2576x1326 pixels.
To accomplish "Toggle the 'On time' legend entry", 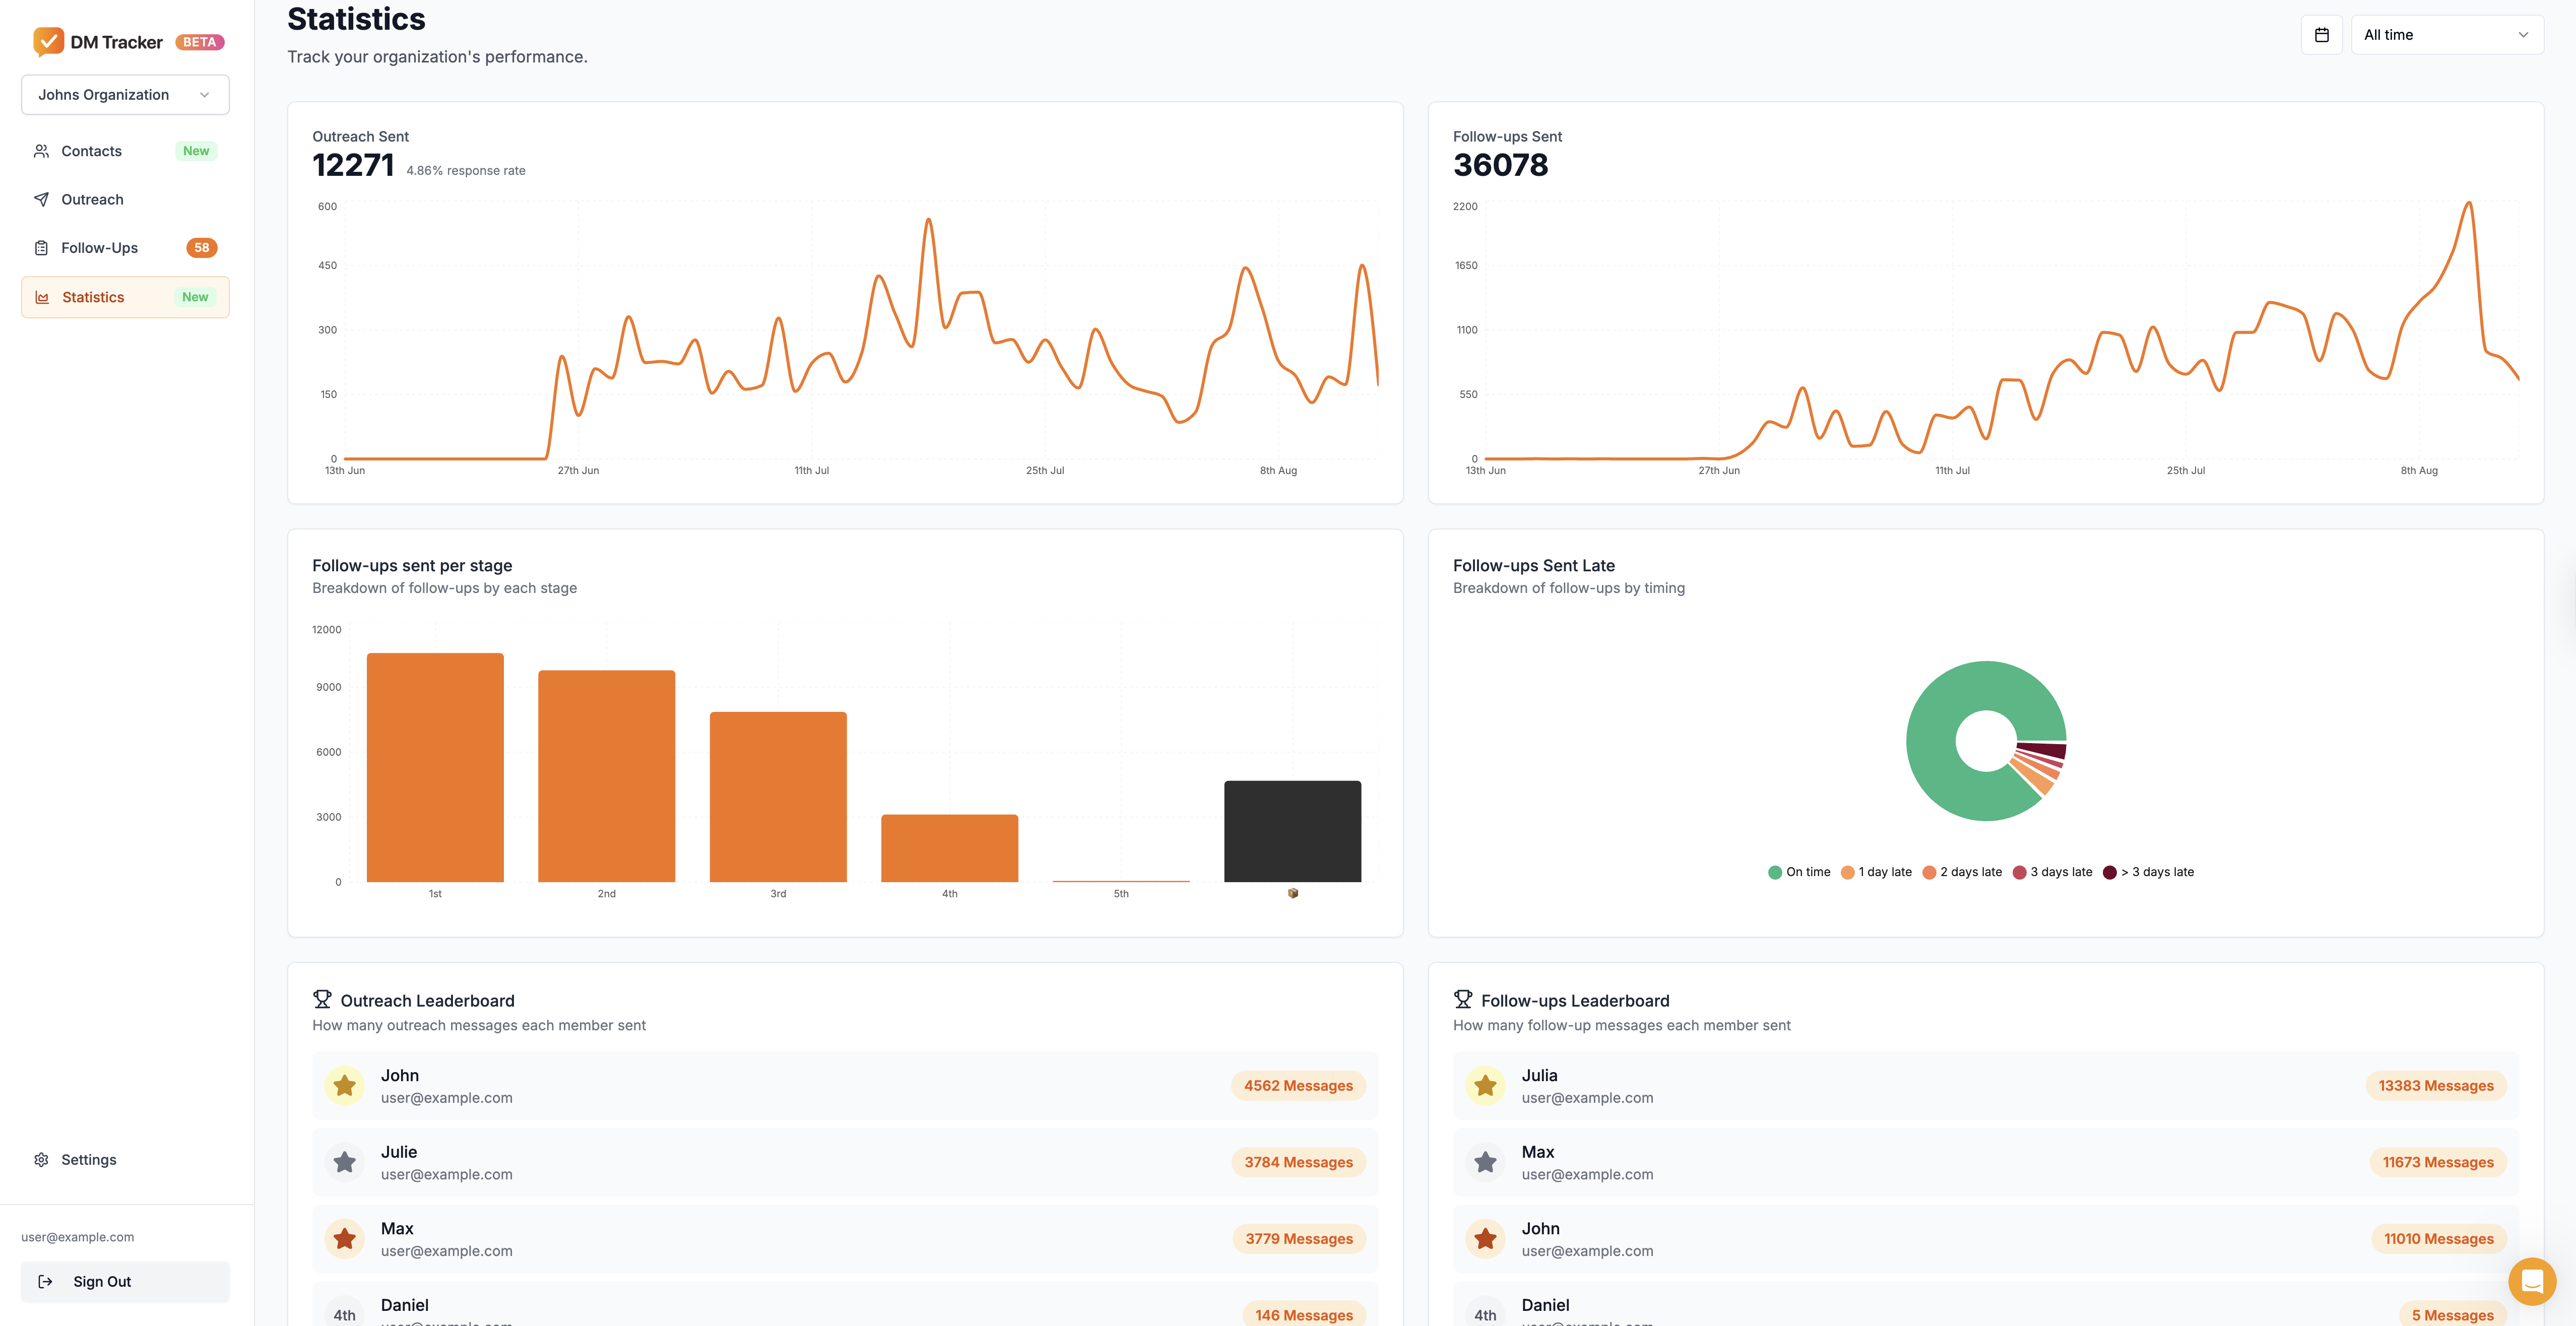I will click(x=1799, y=871).
